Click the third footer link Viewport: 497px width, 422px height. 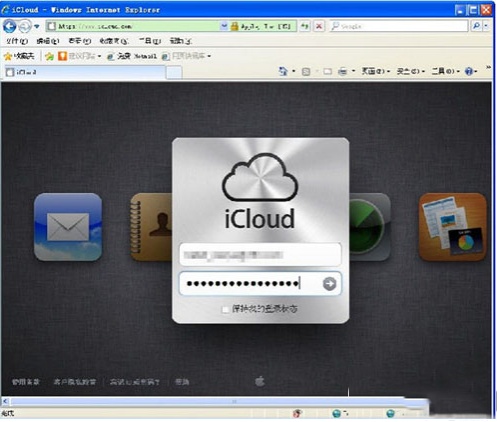[x=135, y=382]
